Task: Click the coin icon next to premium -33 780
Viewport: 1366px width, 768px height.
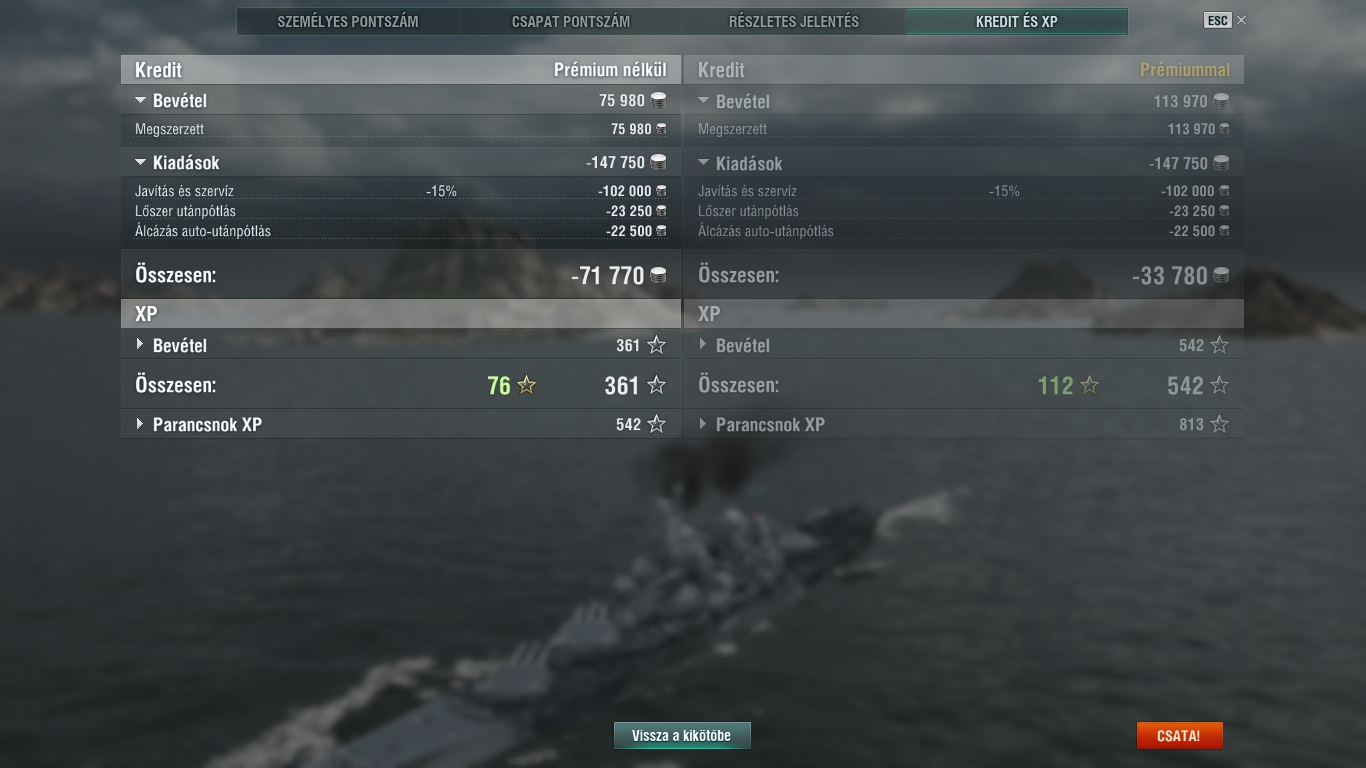Action: point(1221,275)
